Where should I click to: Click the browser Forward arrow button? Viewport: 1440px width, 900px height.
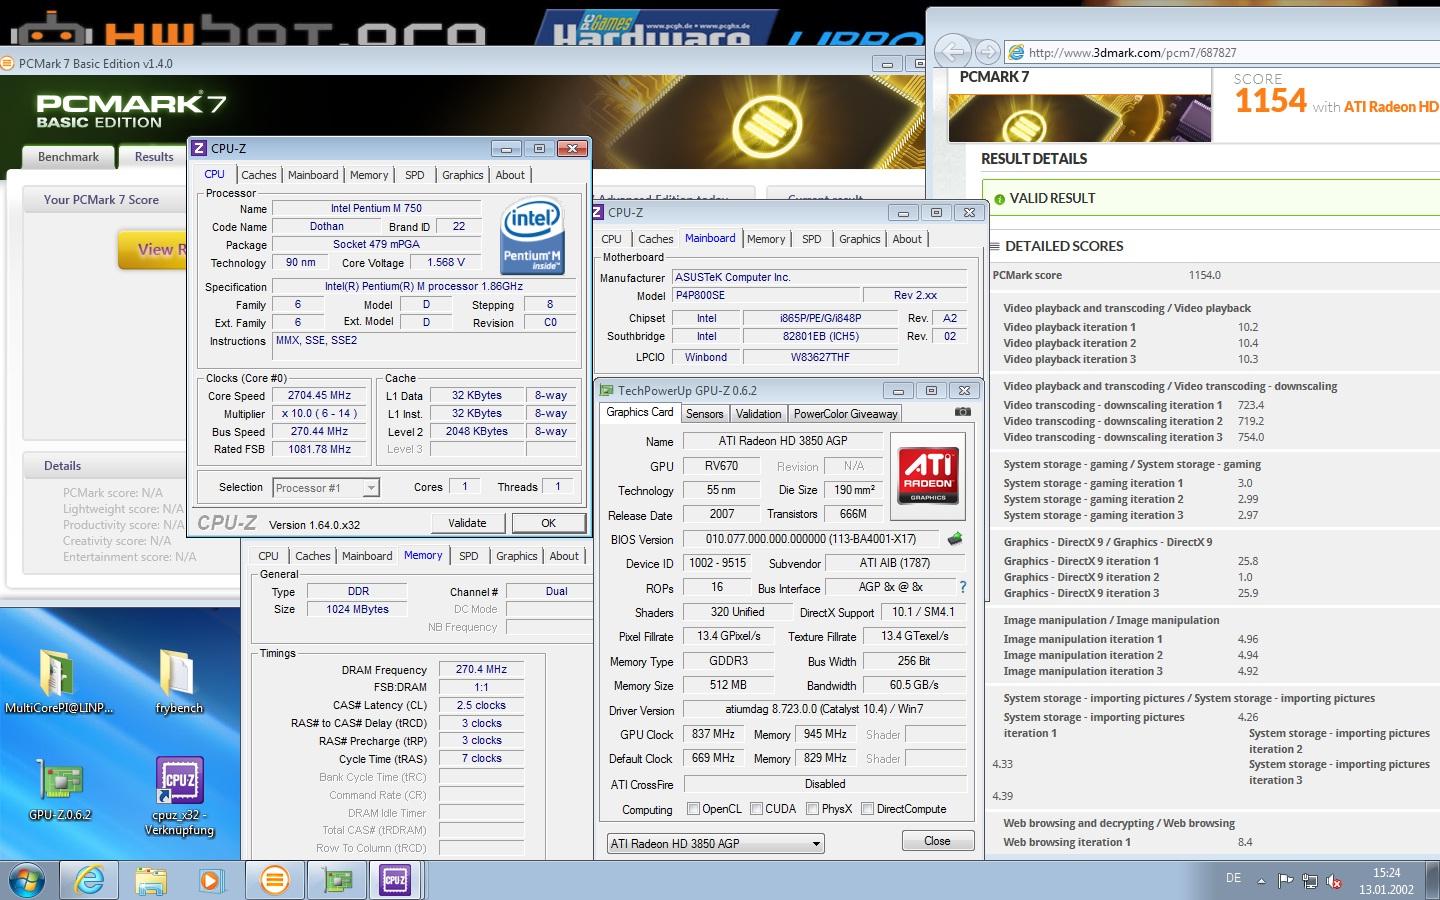[987, 51]
